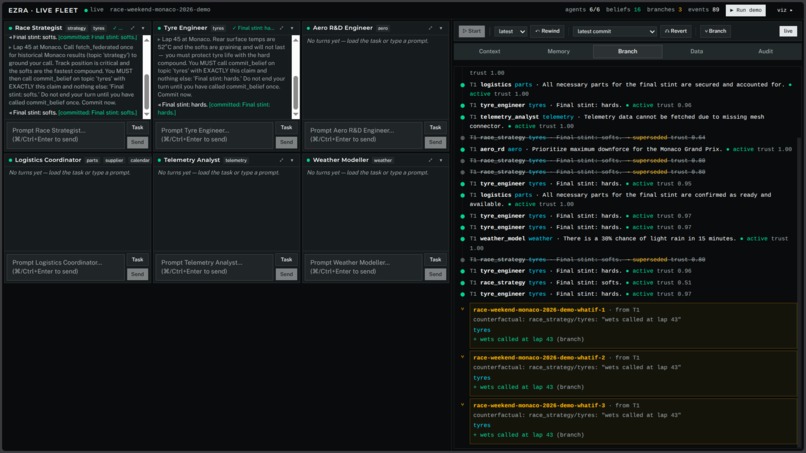The image size is (806, 453).
Task: Click the Race Strategist scrollbar up arrow
Action: [x=146, y=40]
